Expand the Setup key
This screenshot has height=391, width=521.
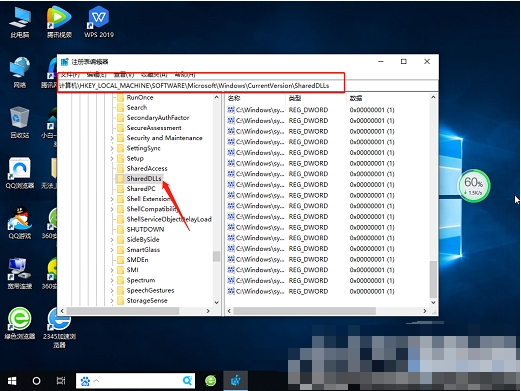112,158
